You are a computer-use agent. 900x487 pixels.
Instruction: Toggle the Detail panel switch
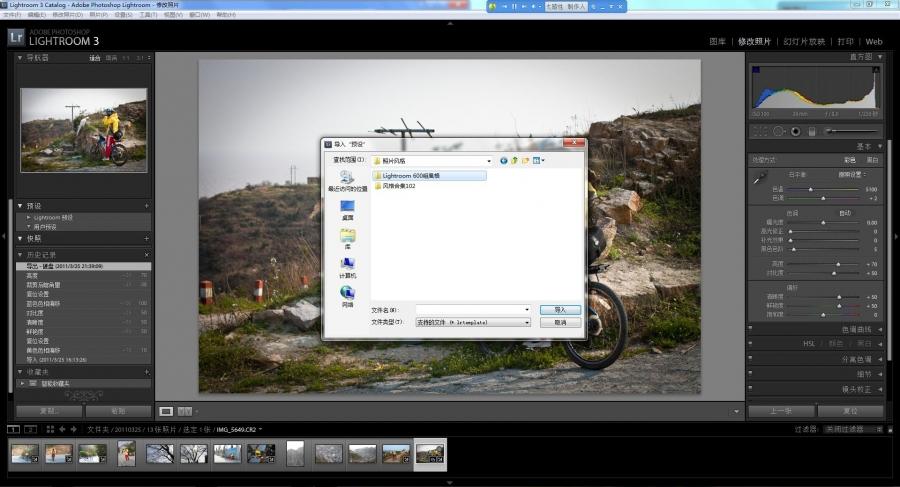[750, 373]
